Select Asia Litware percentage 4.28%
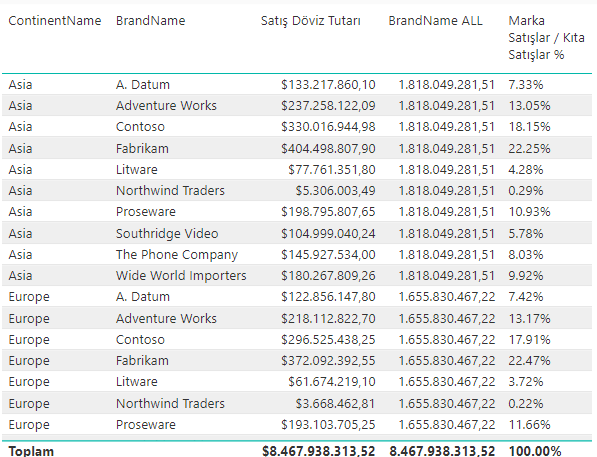Viewport: 597px width, 457px height. 525,169
